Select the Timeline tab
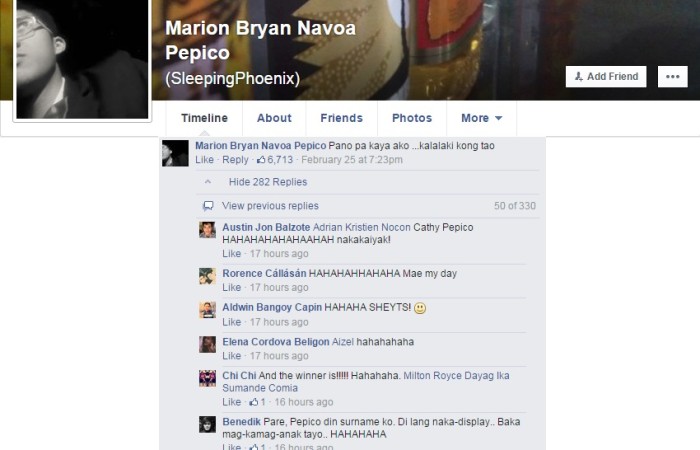This screenshot has height=450, width=700. (x=204, y=118)
